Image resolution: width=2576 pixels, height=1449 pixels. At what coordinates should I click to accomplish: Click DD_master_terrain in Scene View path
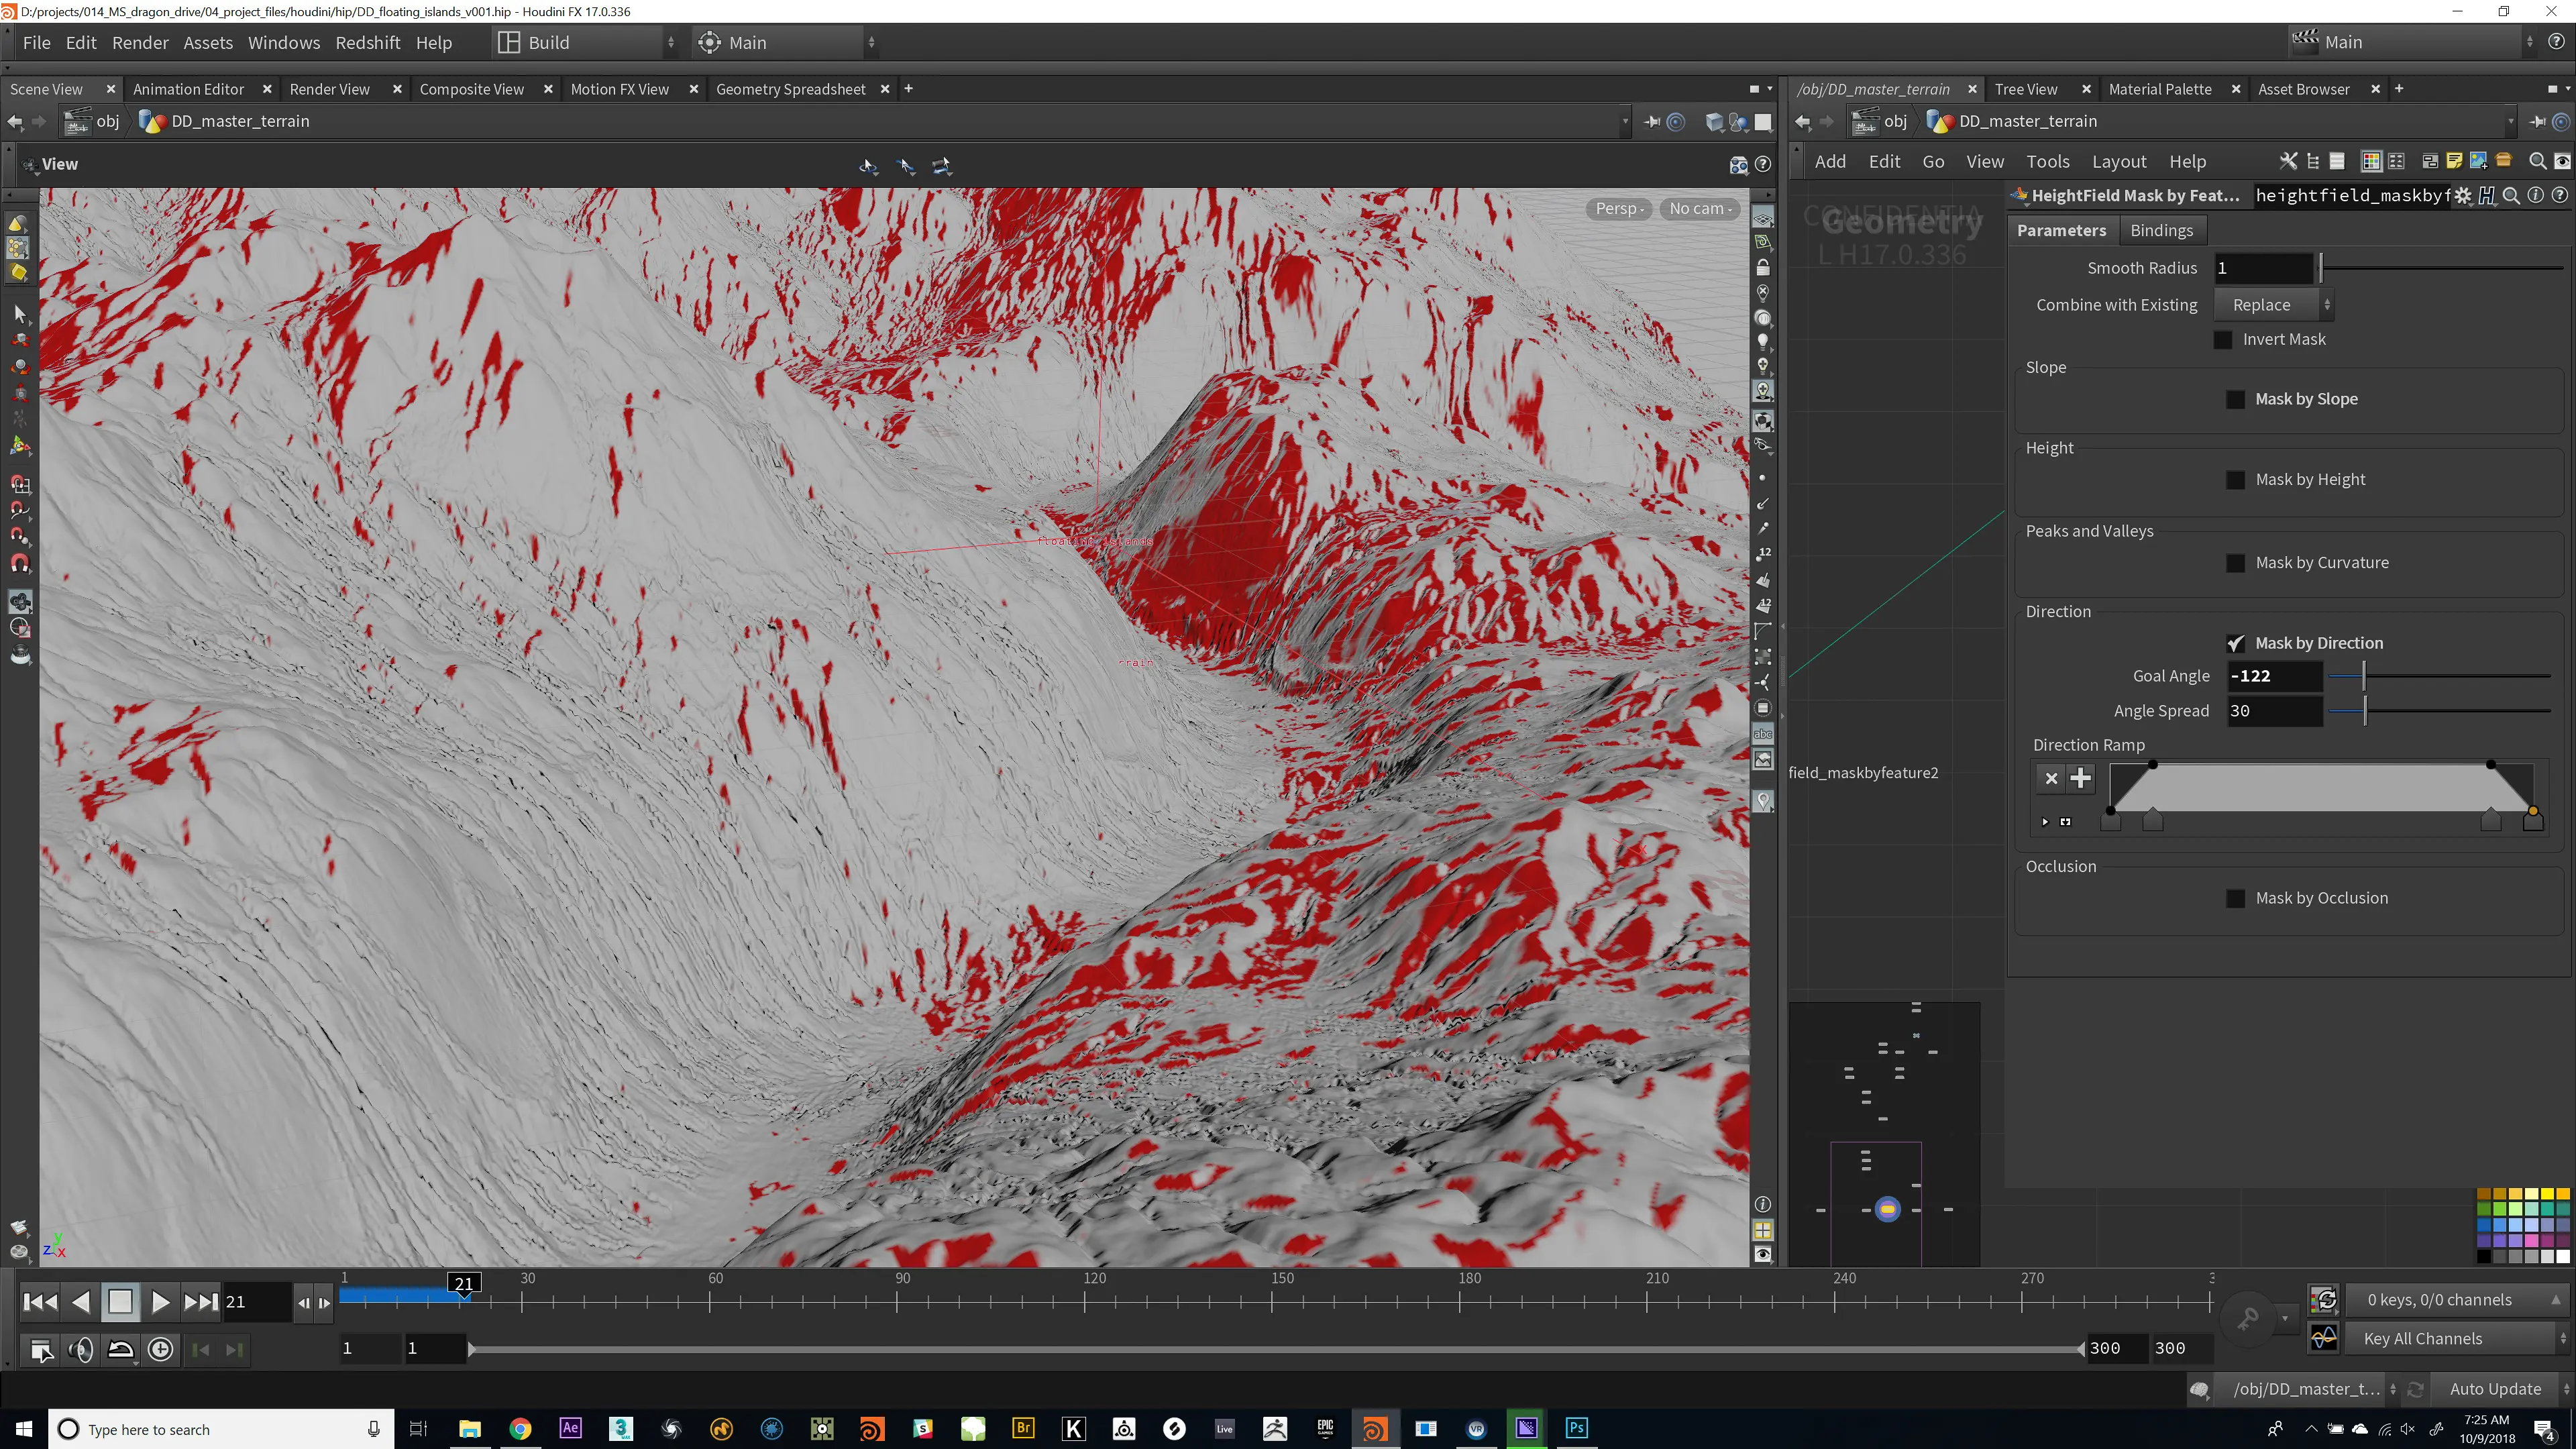(x=240, y=121)
